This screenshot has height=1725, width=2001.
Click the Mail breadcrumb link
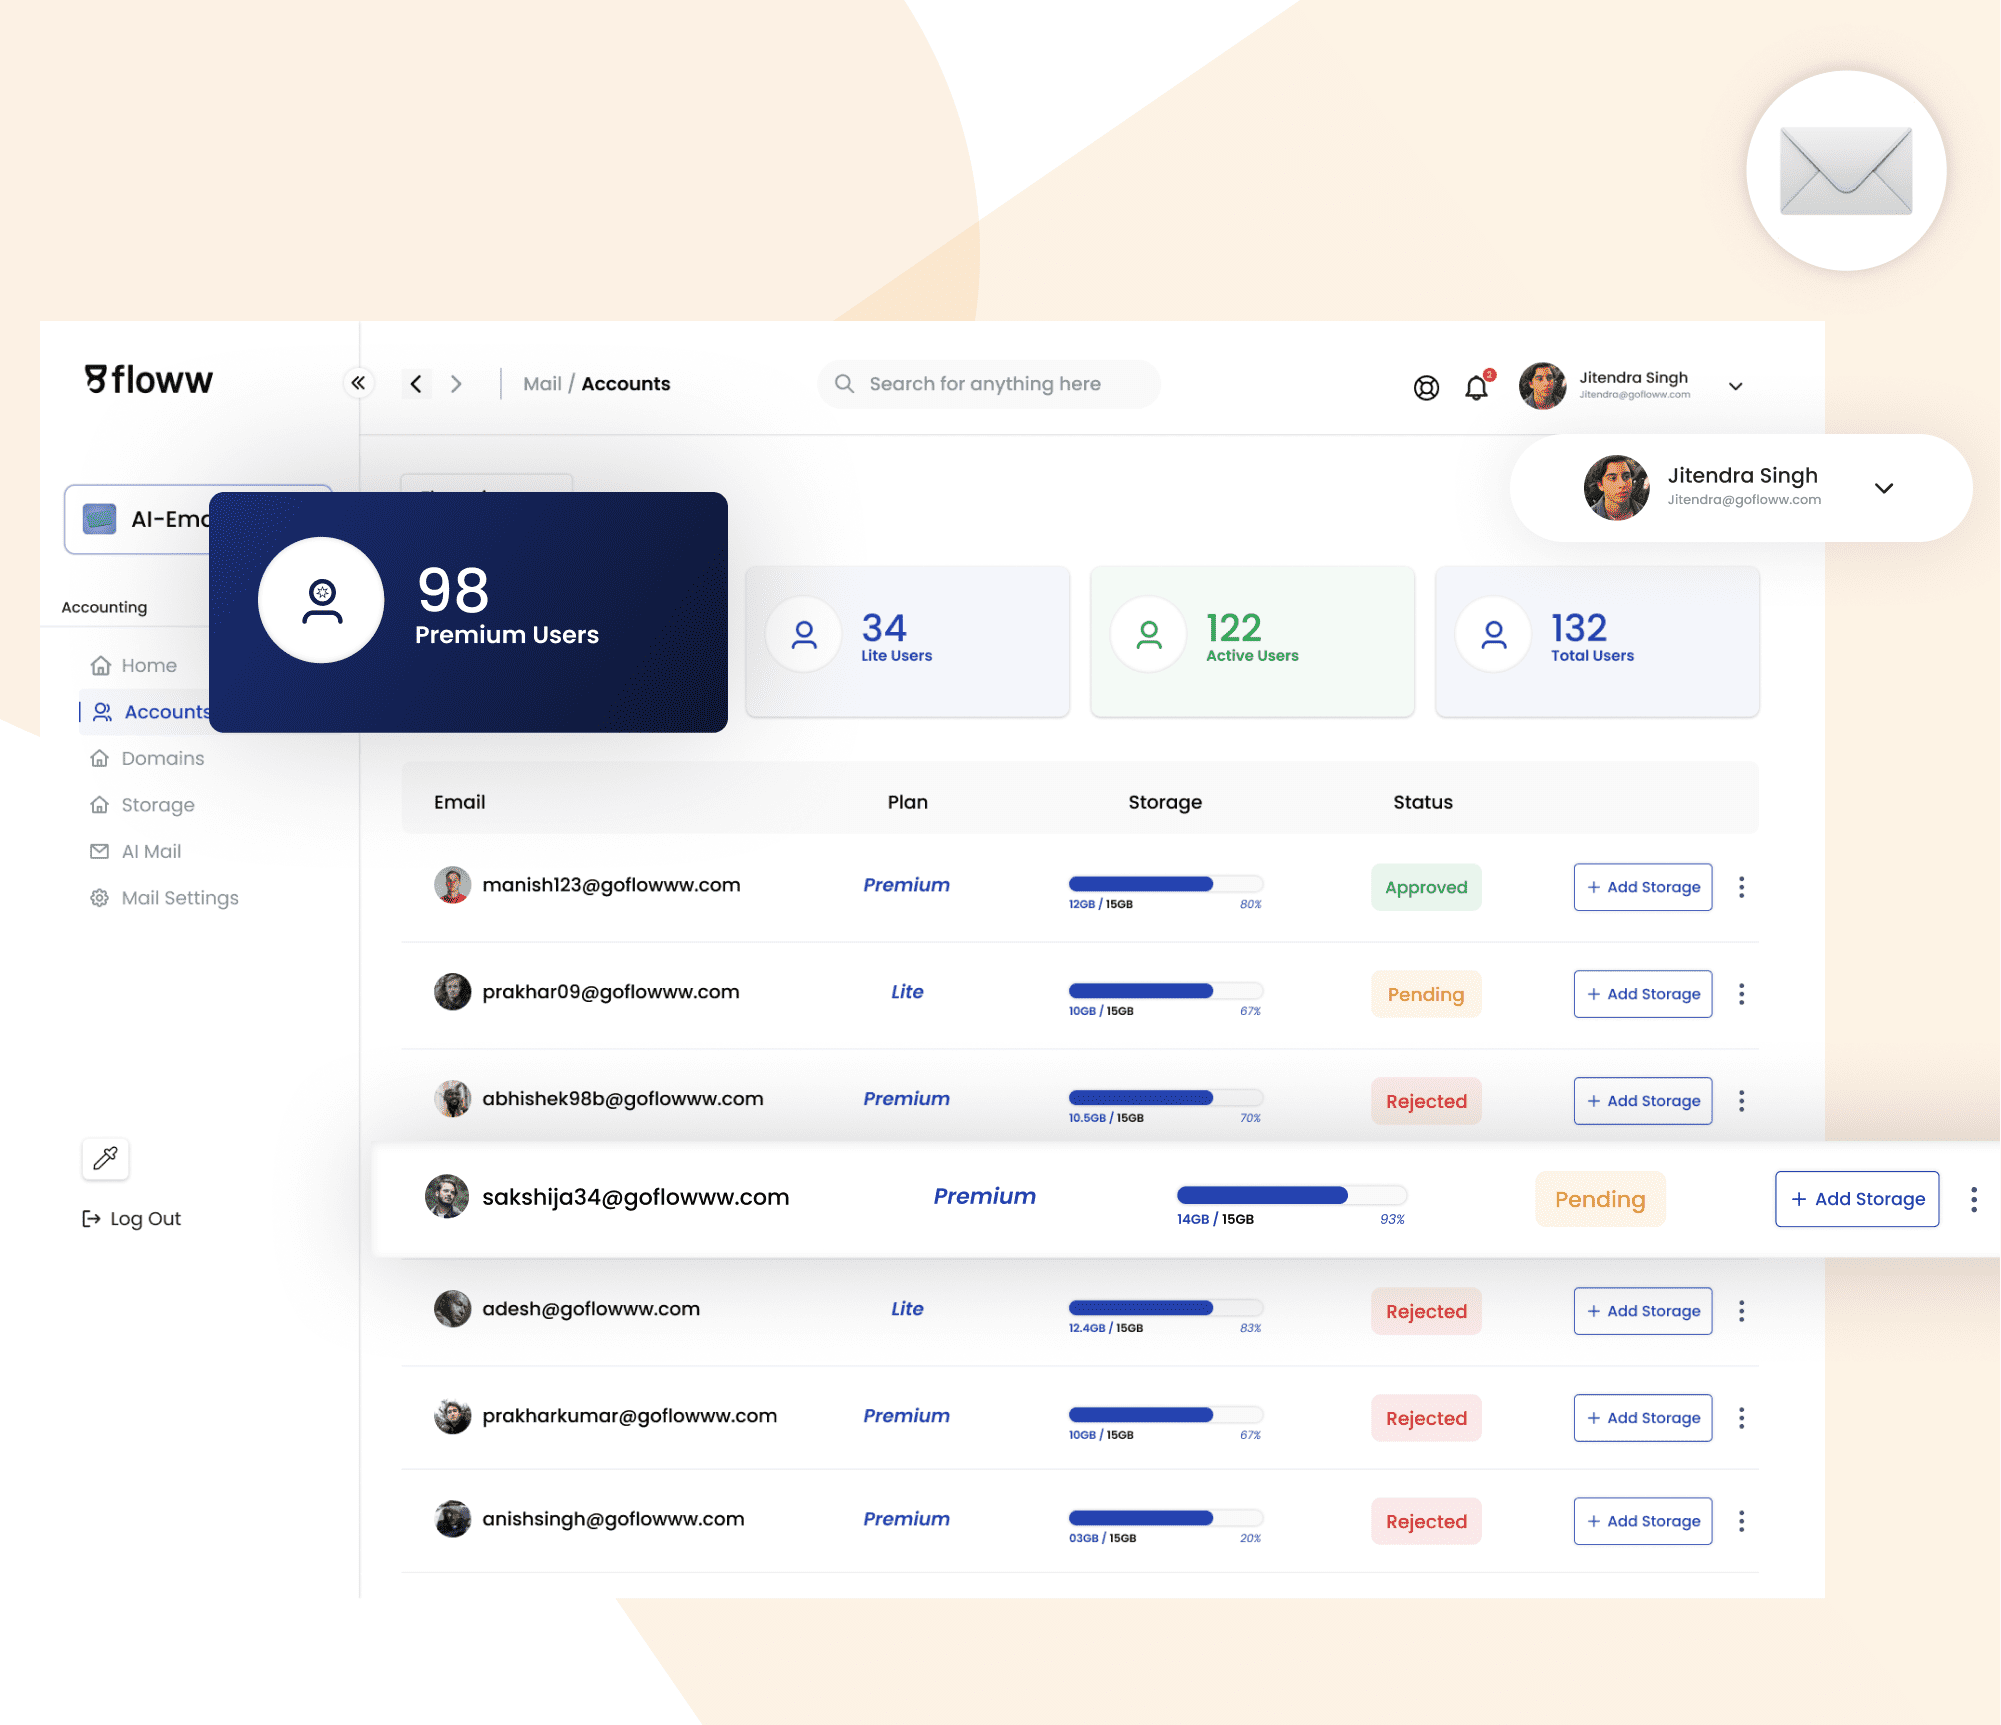[542, 384]
